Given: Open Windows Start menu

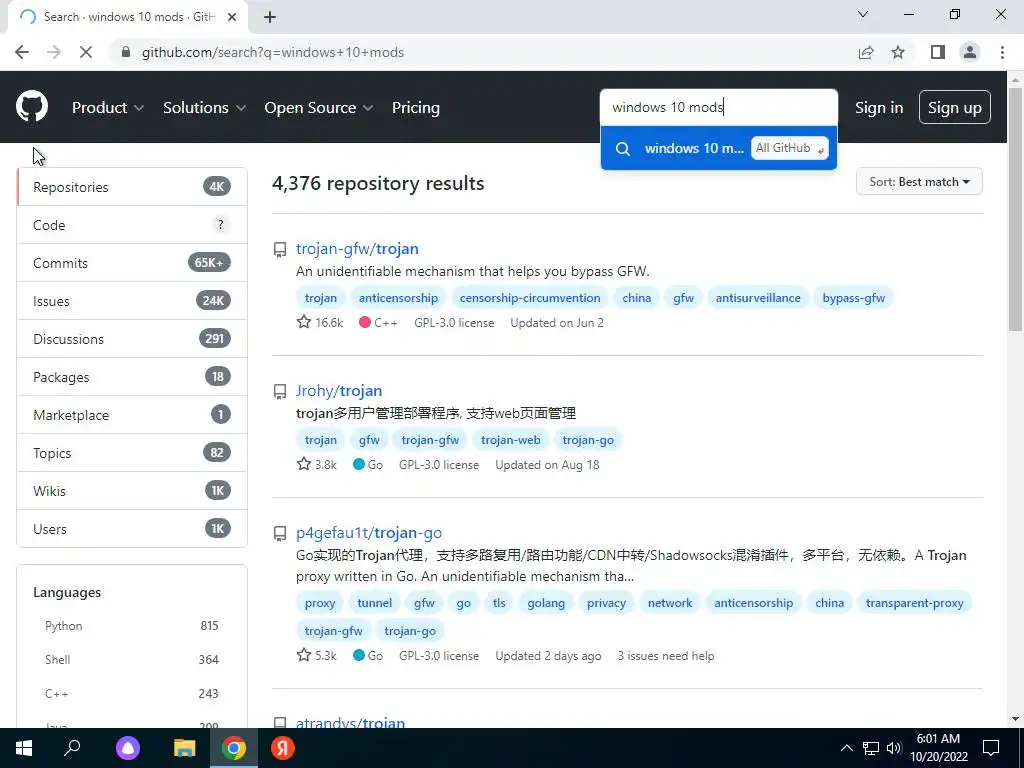Looking at the screenshot, I should coord(24,748).
